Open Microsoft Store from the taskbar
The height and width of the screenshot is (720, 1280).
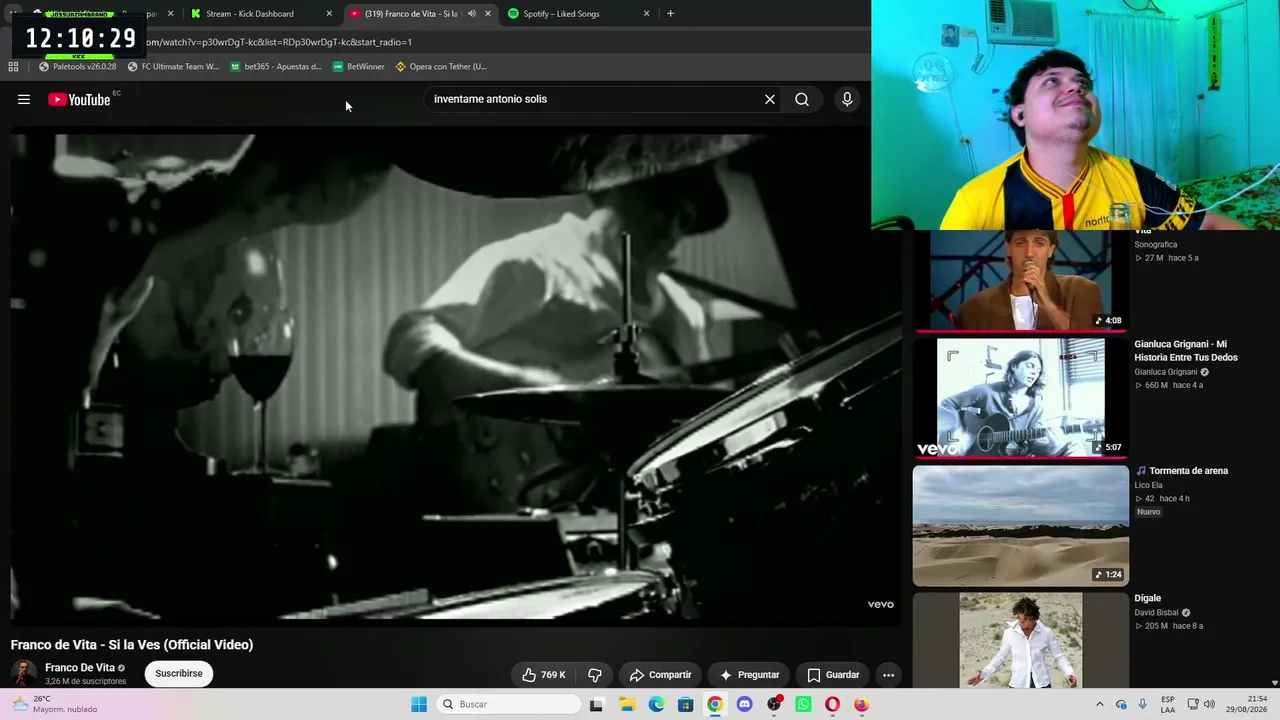[x=685, y=704]
